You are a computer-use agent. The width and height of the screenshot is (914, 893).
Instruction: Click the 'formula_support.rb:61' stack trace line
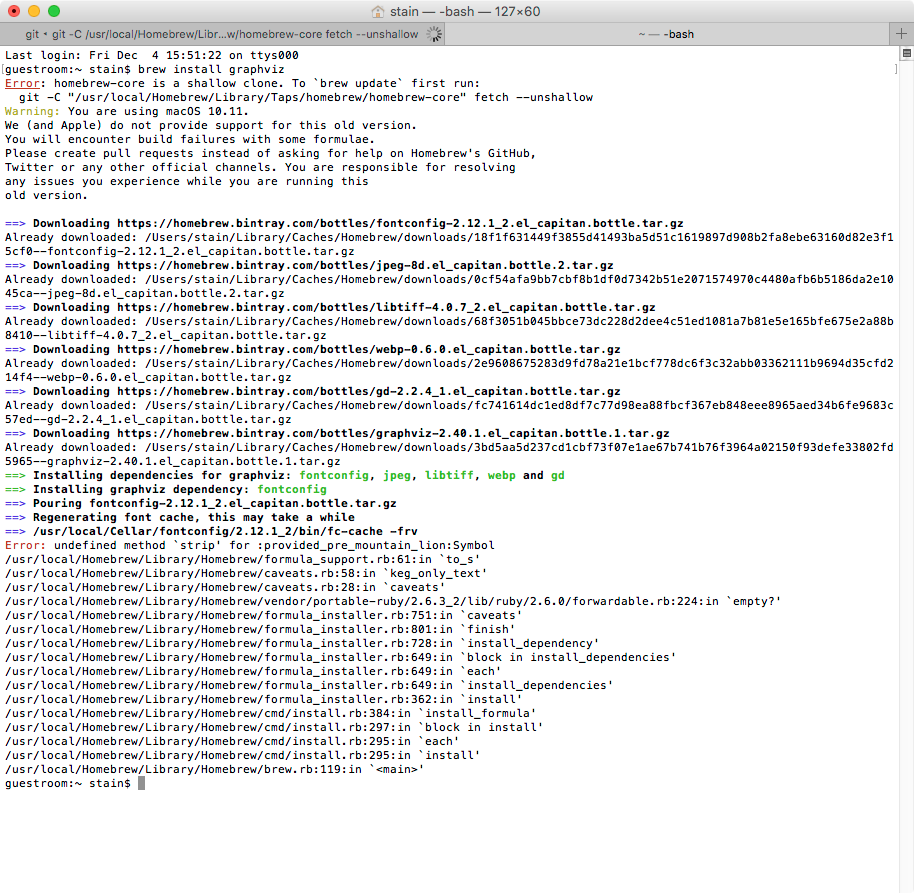click(x=242, y=559)
